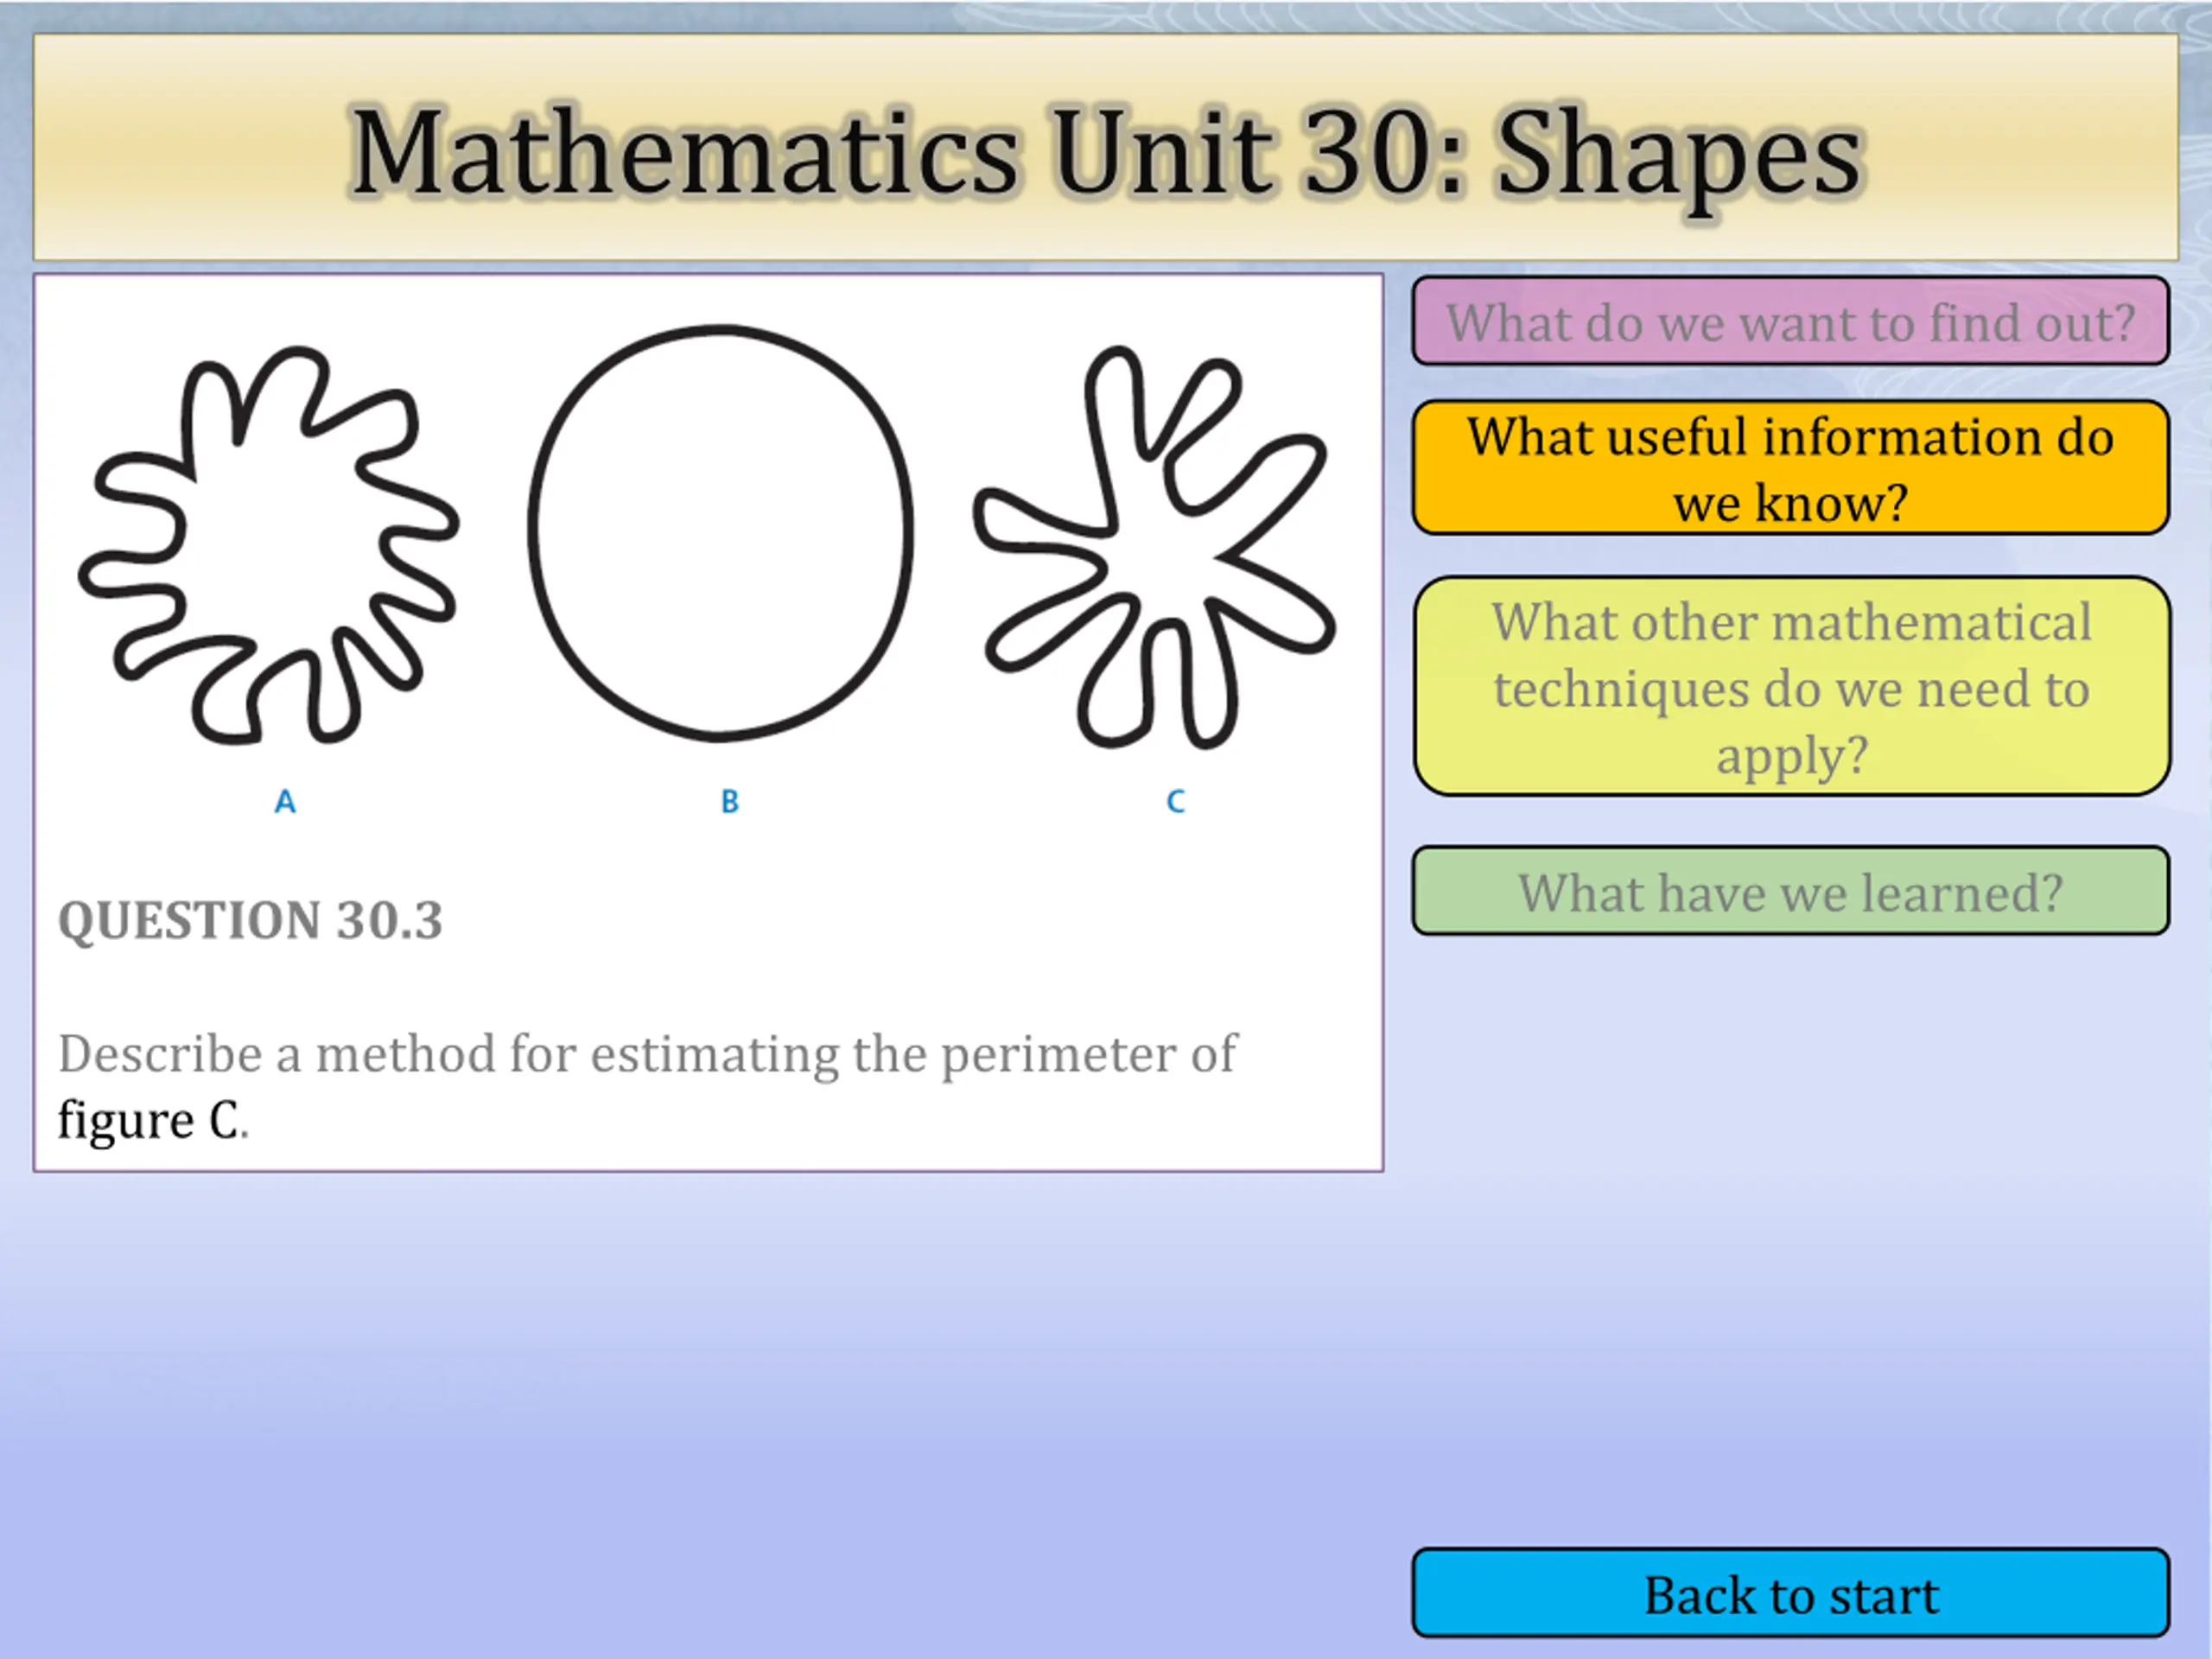Click the star-like figure C

(1155, 548)
